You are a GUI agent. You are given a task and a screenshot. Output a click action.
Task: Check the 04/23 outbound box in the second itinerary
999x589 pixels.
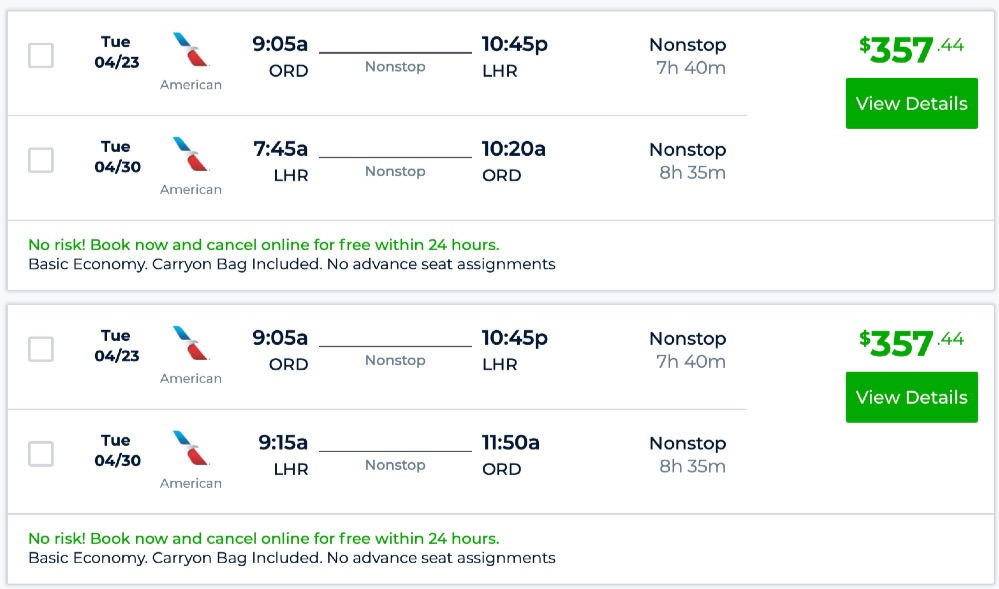click(41, 349)
